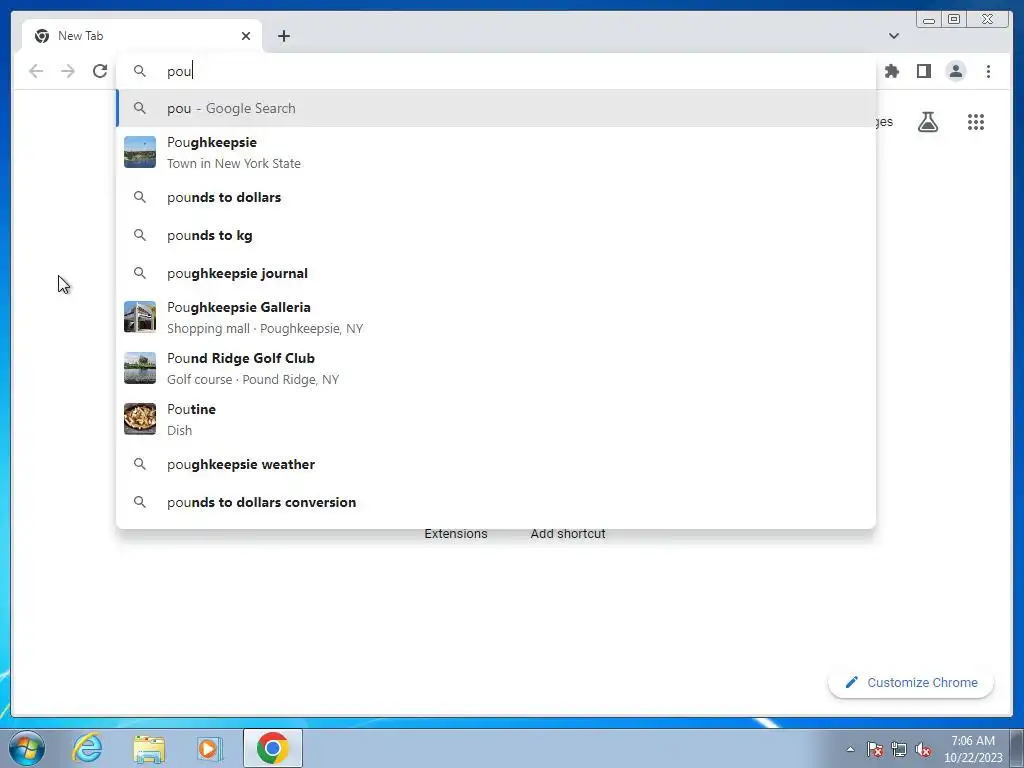Image resolution: width=1024 pixels, height=768 pixels.
Task: Open Chrome's three-dot menu
Action: 988,71
